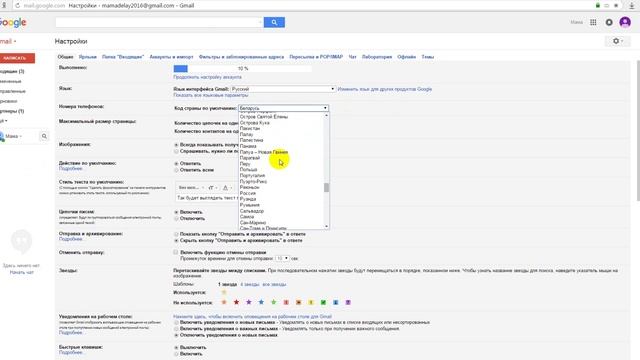The height and width of the screenshot is (360, 640).
Task: Select the red exclamation mark icon
Action: (x=286, y=302)
